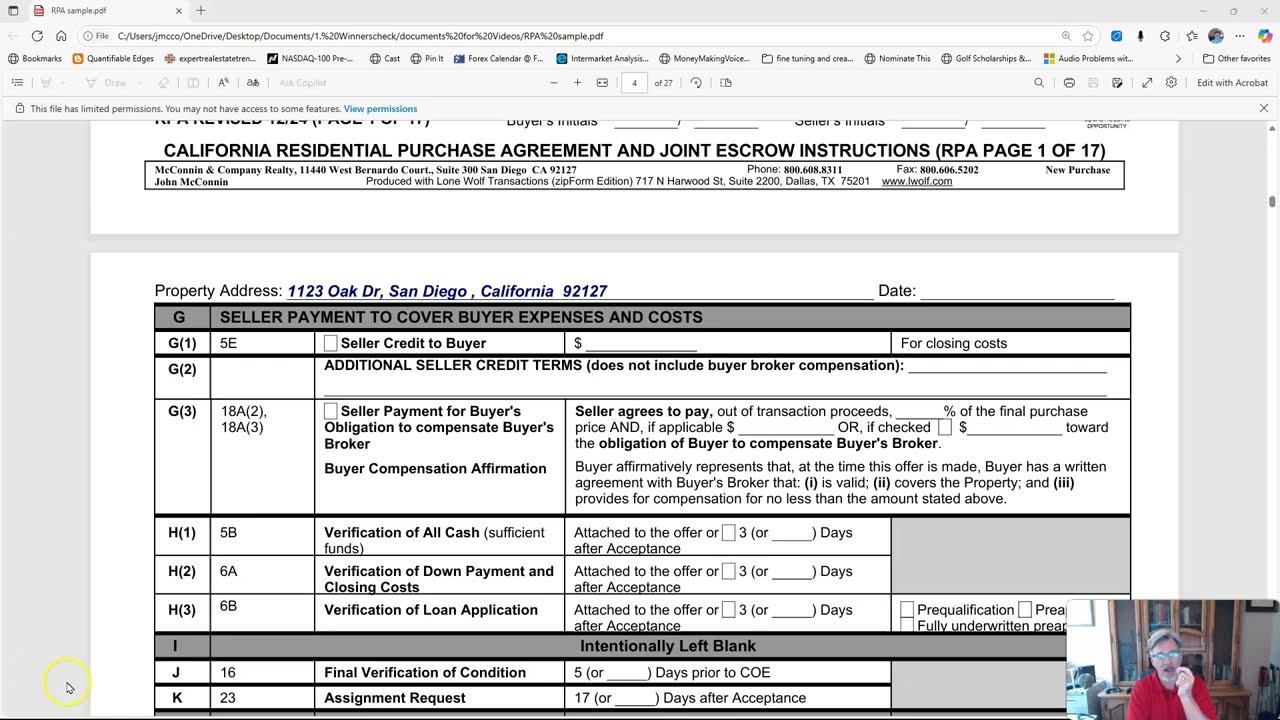
Task: Follow the www.lwolf.com link
Action: tap(916, 182)
